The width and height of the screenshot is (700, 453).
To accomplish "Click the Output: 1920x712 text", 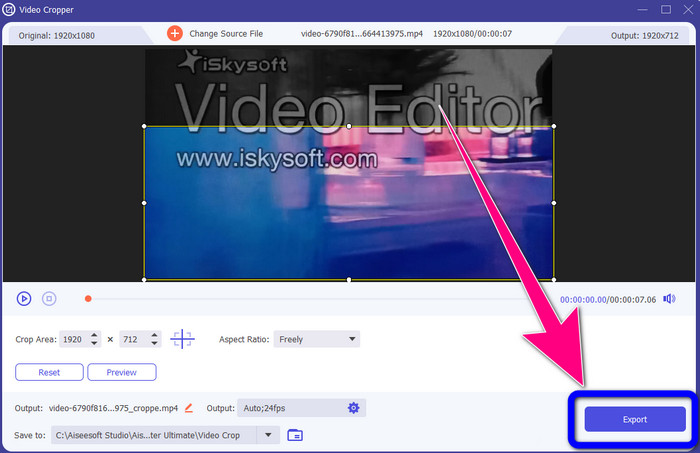I will (645, 36).
